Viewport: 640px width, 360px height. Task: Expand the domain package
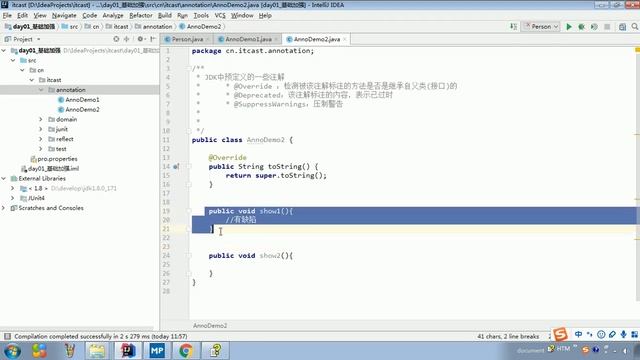point(41,119)
